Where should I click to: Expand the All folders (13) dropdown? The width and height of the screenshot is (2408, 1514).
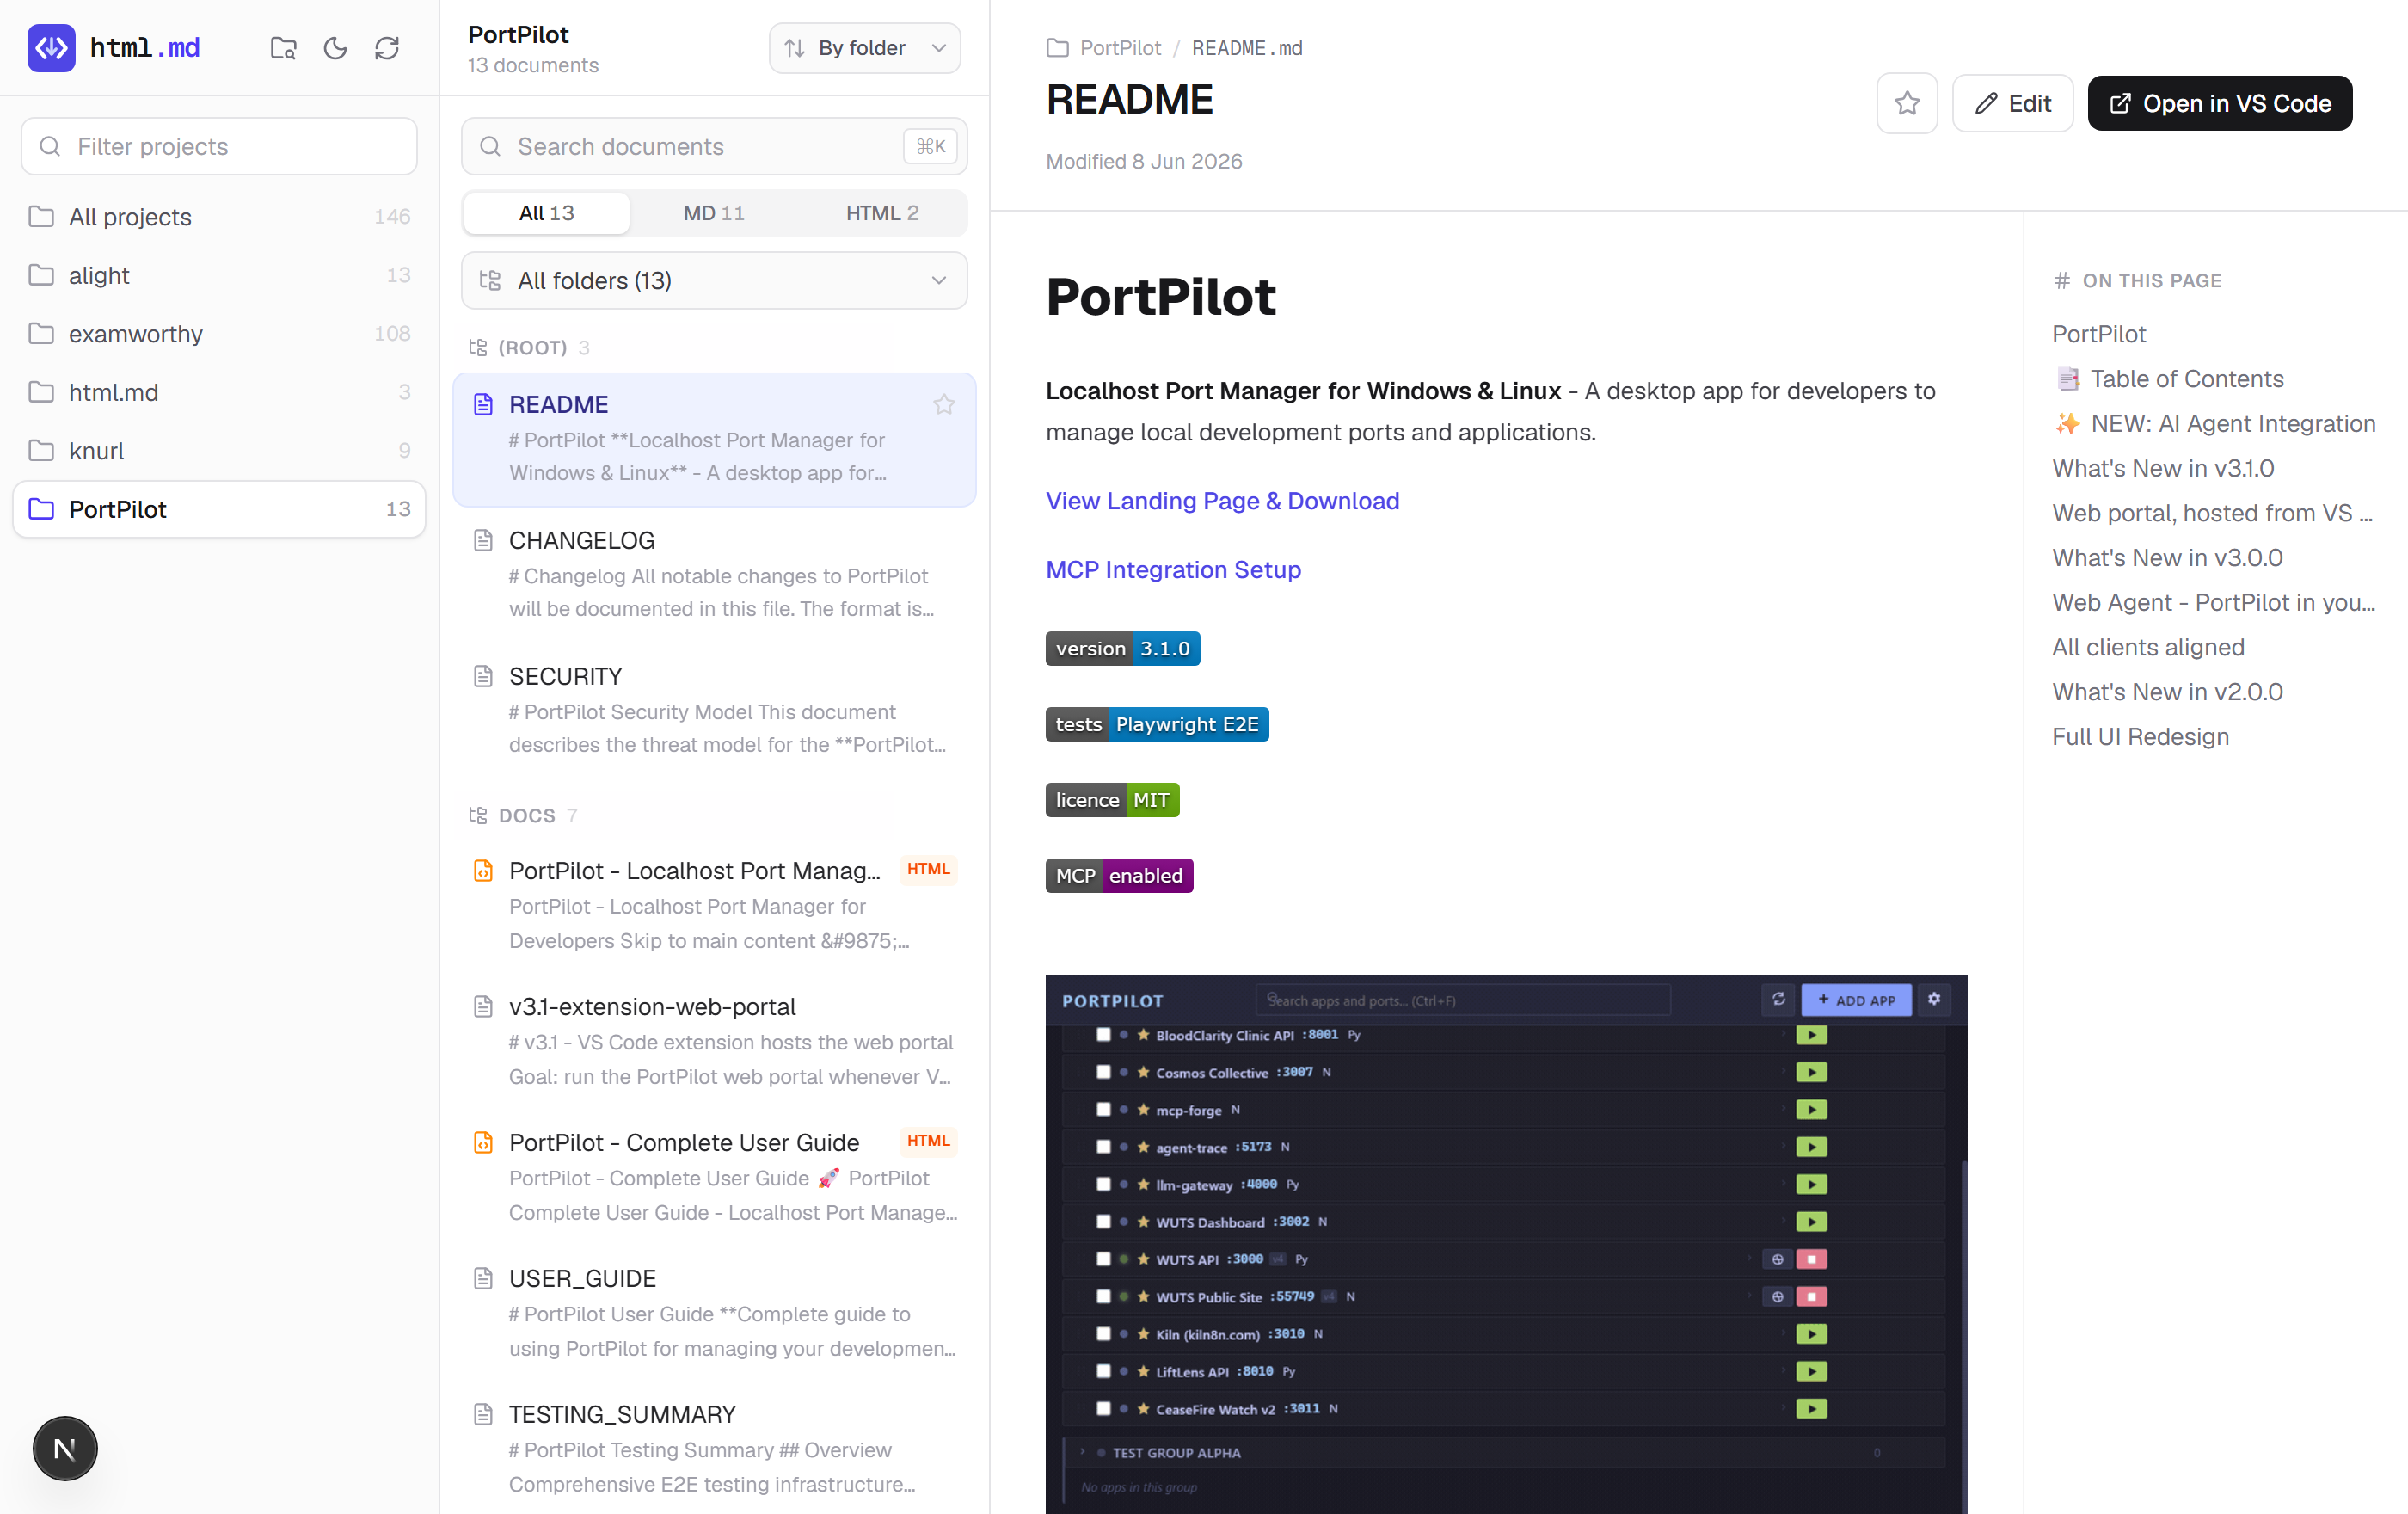[714, 280]
